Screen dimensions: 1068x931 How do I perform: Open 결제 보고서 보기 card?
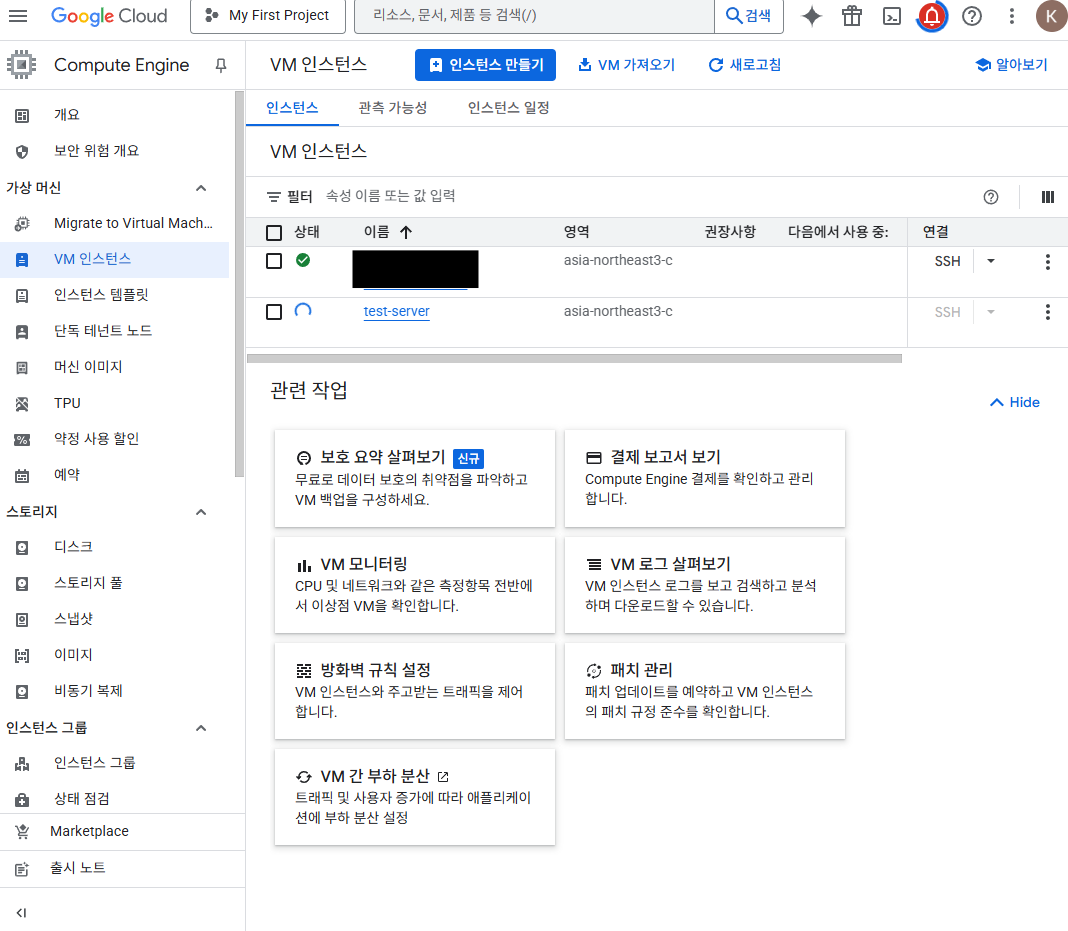click(705, 478)
